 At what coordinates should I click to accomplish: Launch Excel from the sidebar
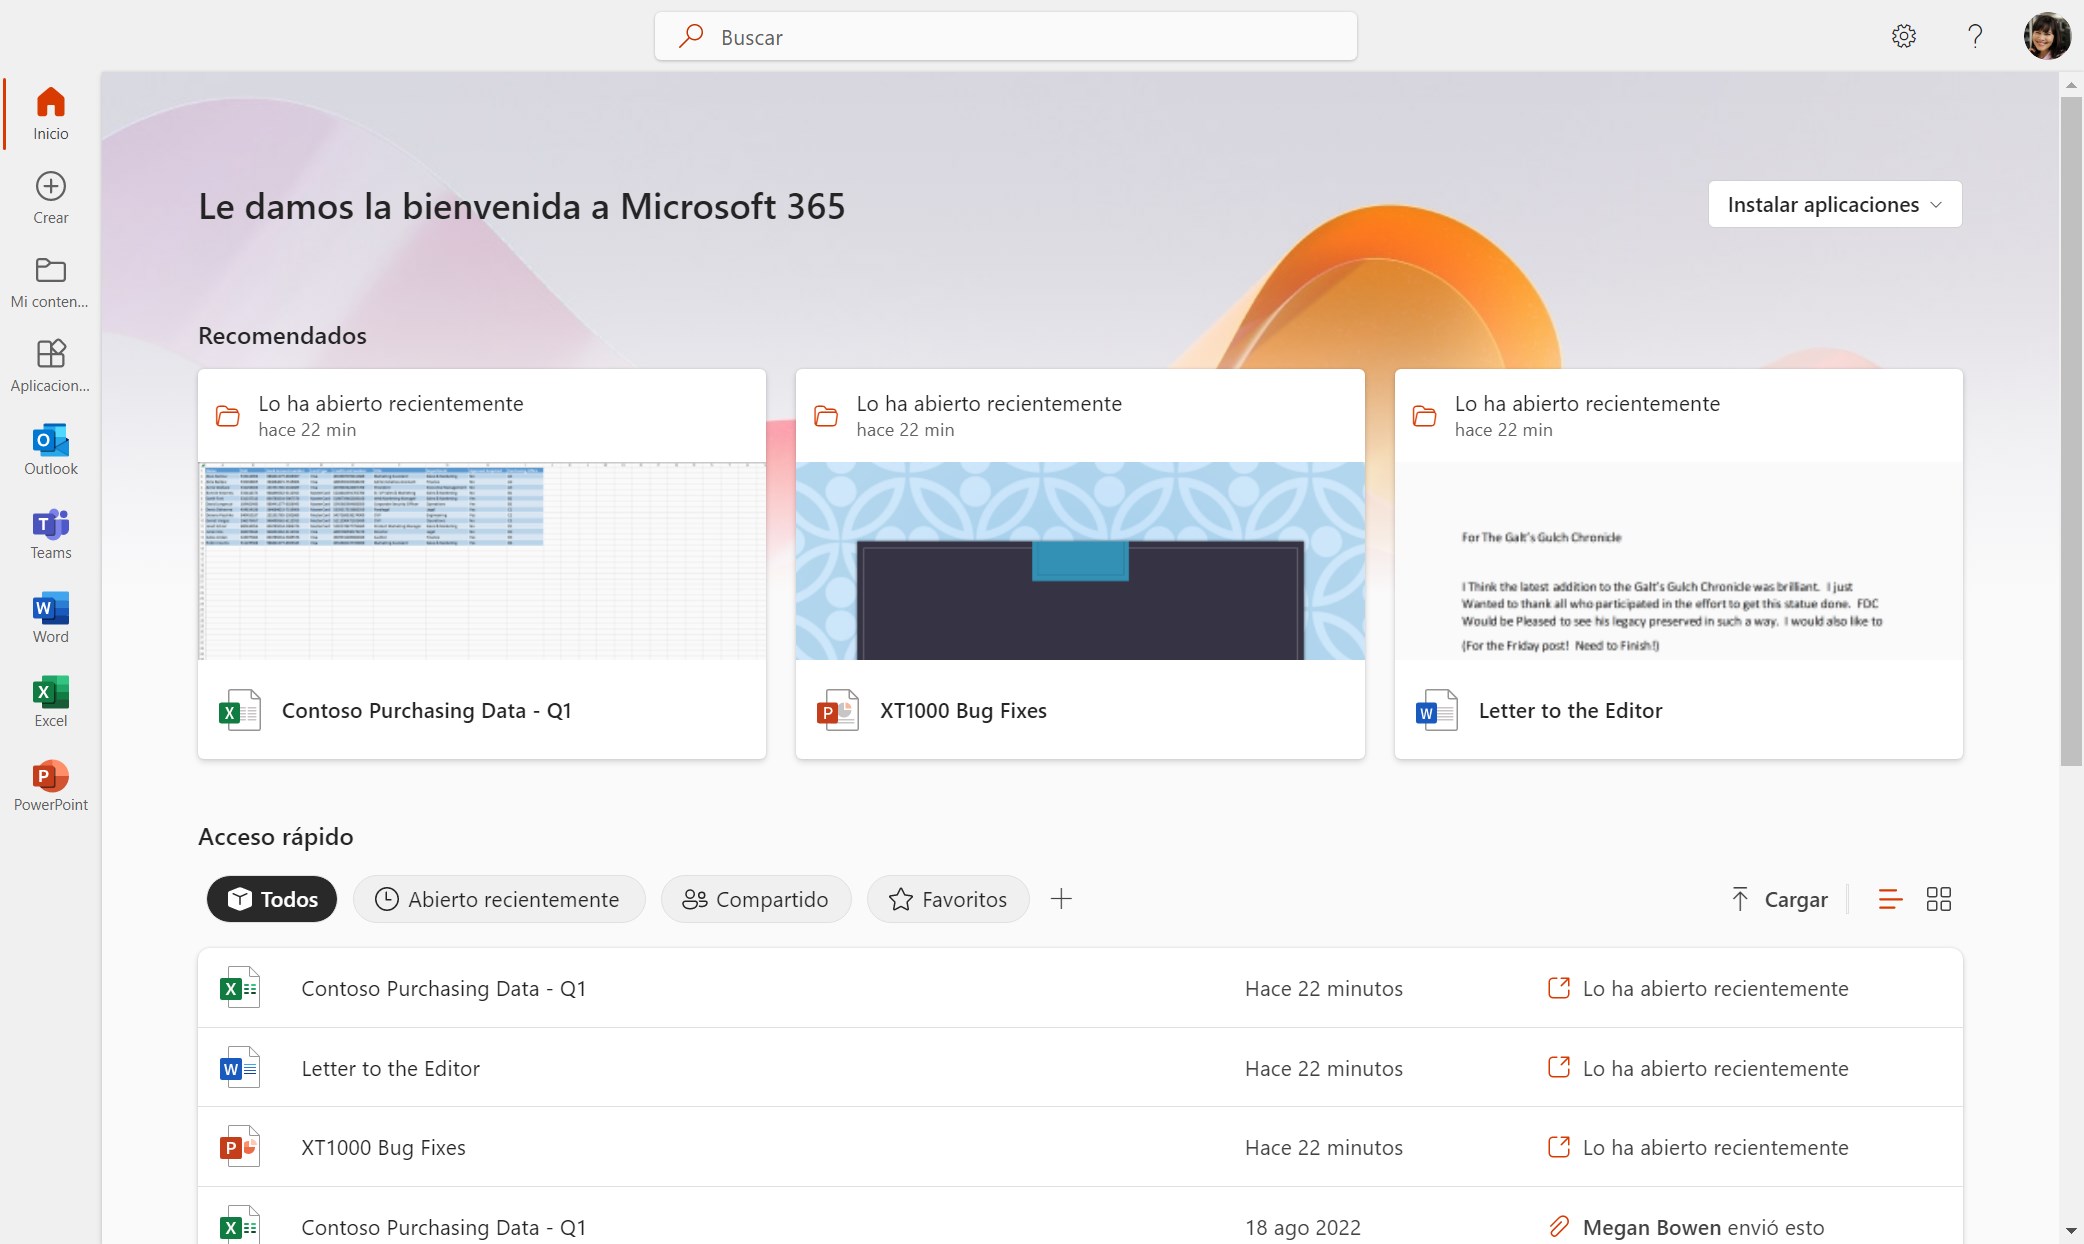click(49, 700)
